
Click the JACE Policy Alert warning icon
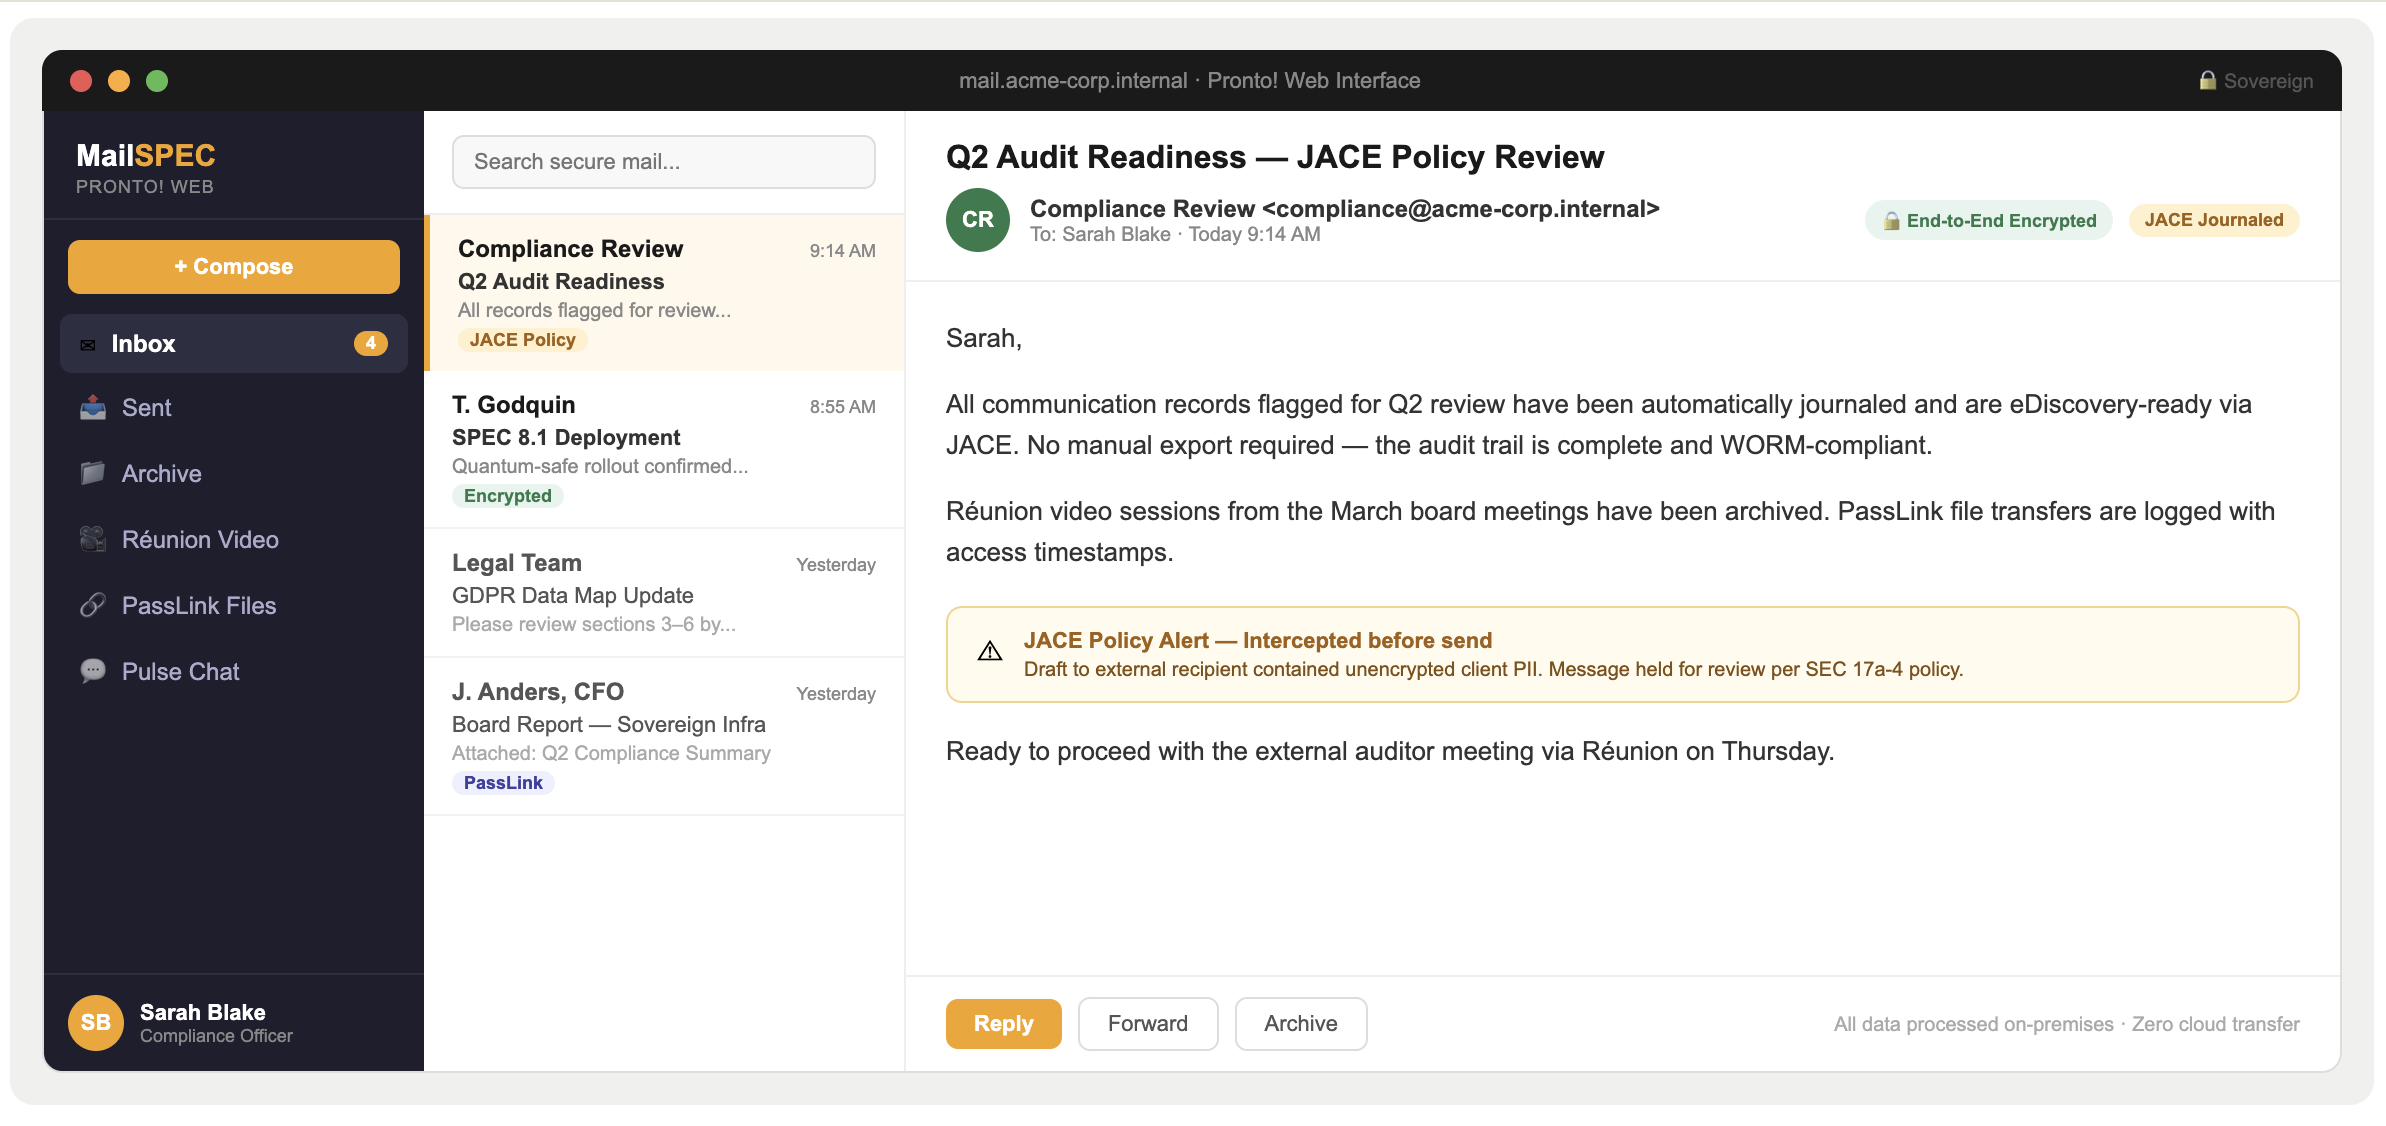point(990,652)
